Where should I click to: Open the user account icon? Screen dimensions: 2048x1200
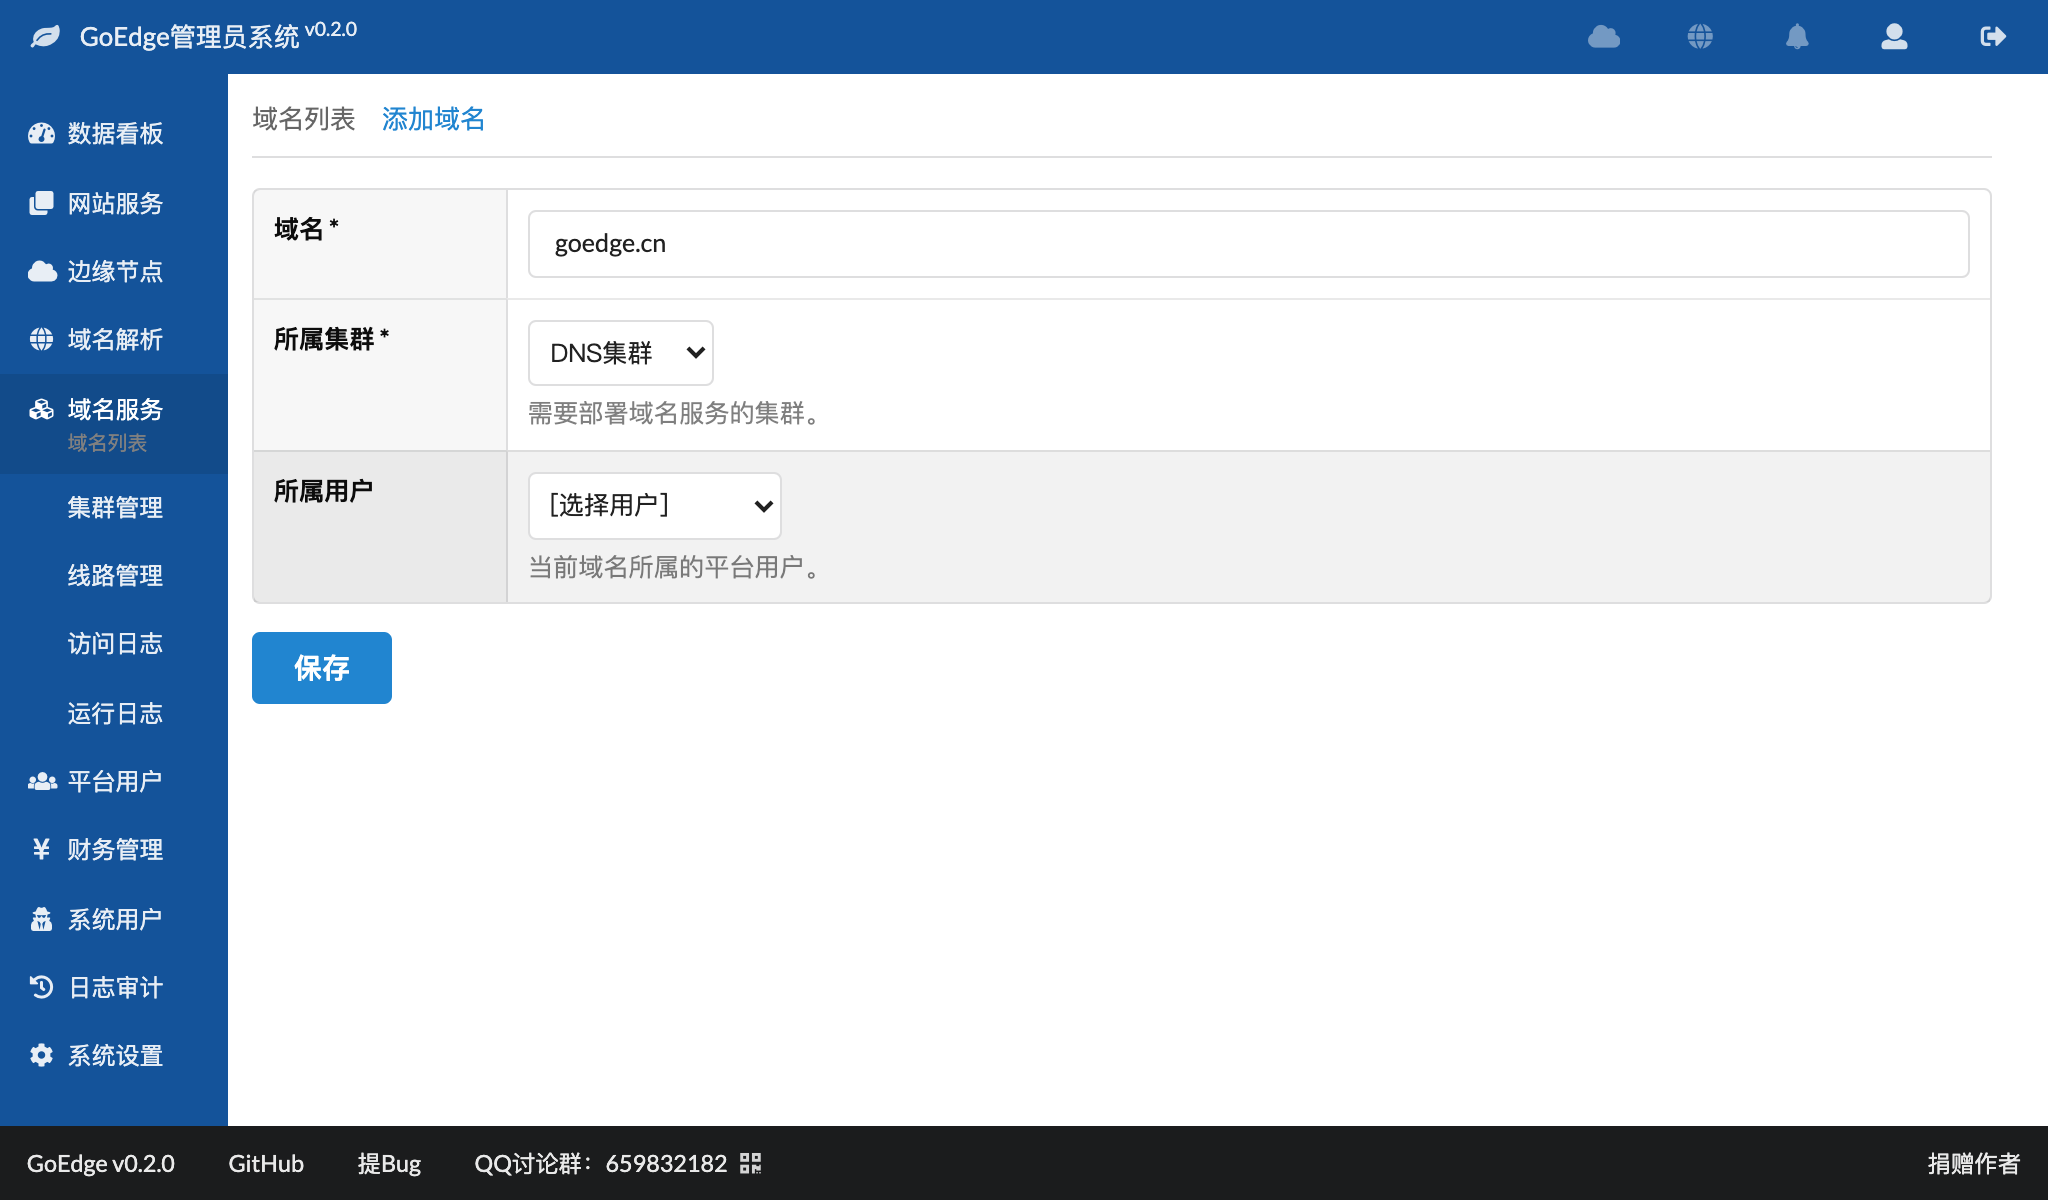coord(1893,36)
